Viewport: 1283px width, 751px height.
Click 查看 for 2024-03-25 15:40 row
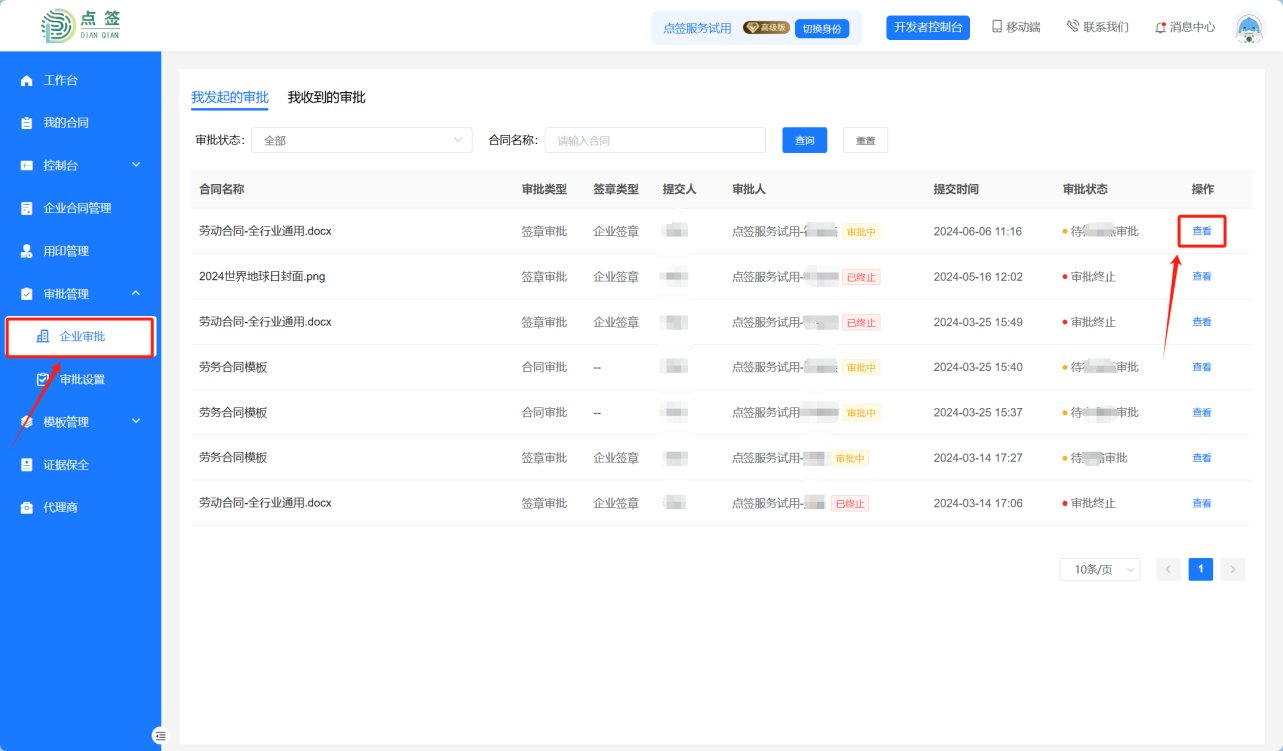[x=1202, y=367]
